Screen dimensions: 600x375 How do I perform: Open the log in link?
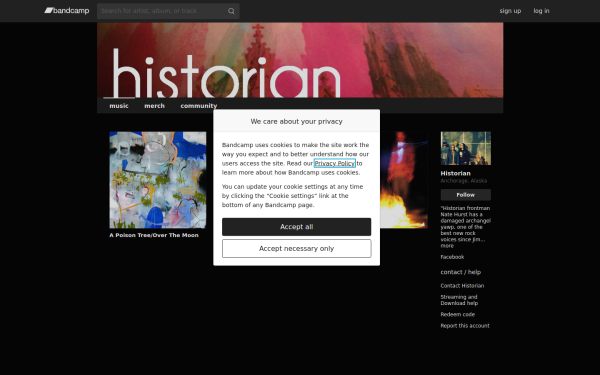click(x=541, y=11)
